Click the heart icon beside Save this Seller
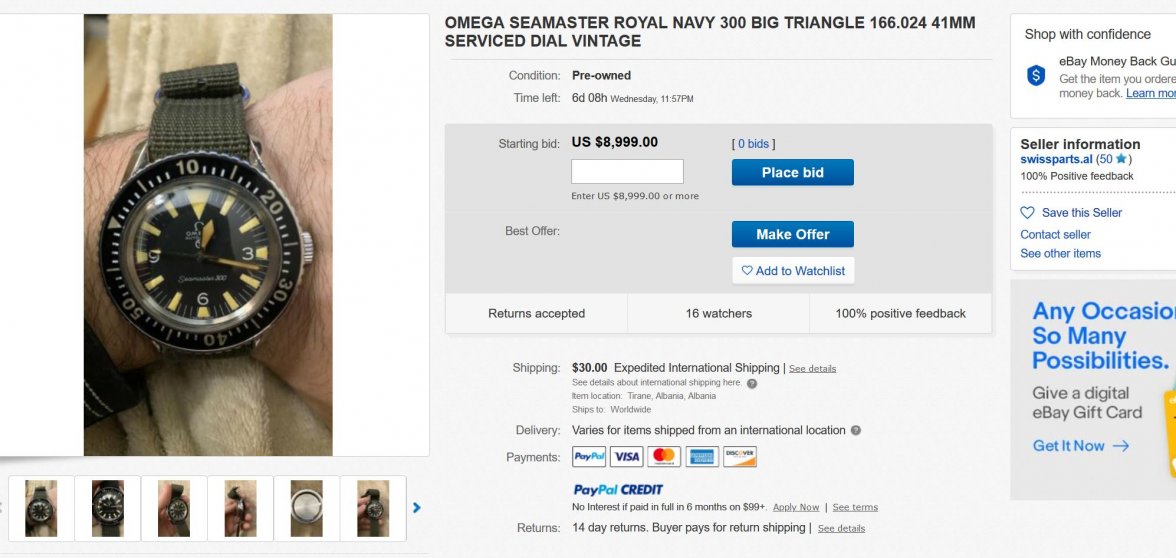Viewport: 1176px width, 558px height. 1027,213
